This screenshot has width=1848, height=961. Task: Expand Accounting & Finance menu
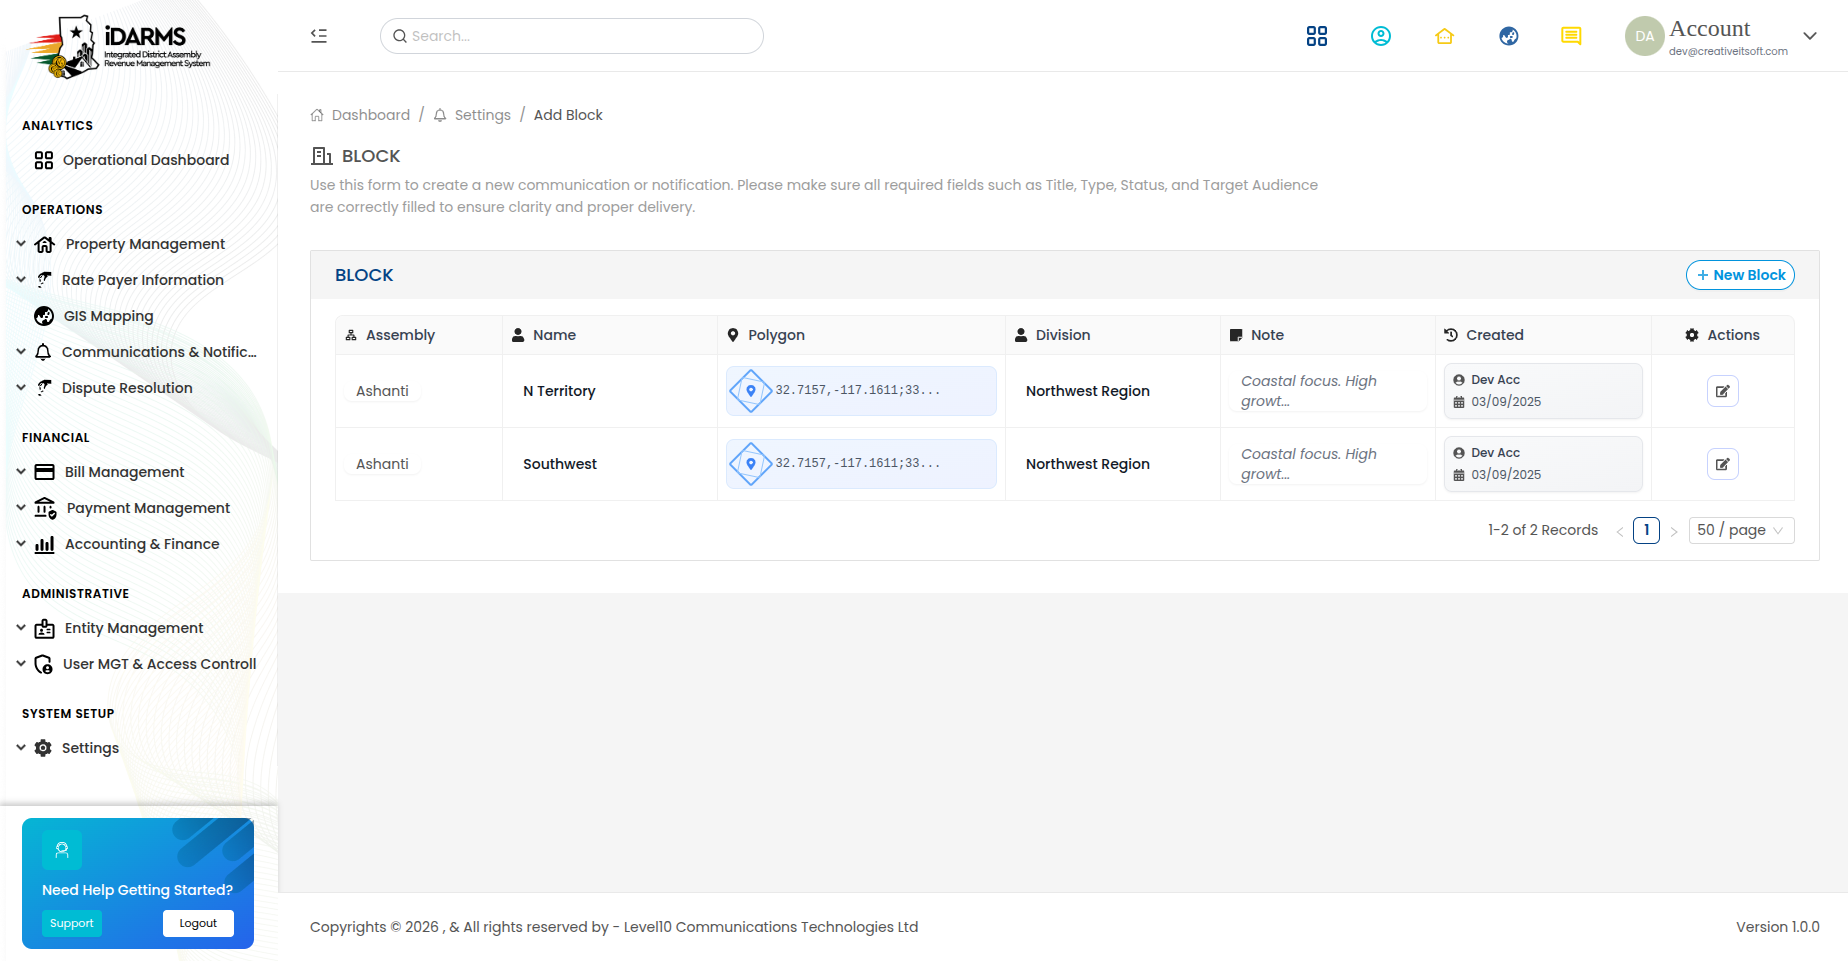[21, 544]
